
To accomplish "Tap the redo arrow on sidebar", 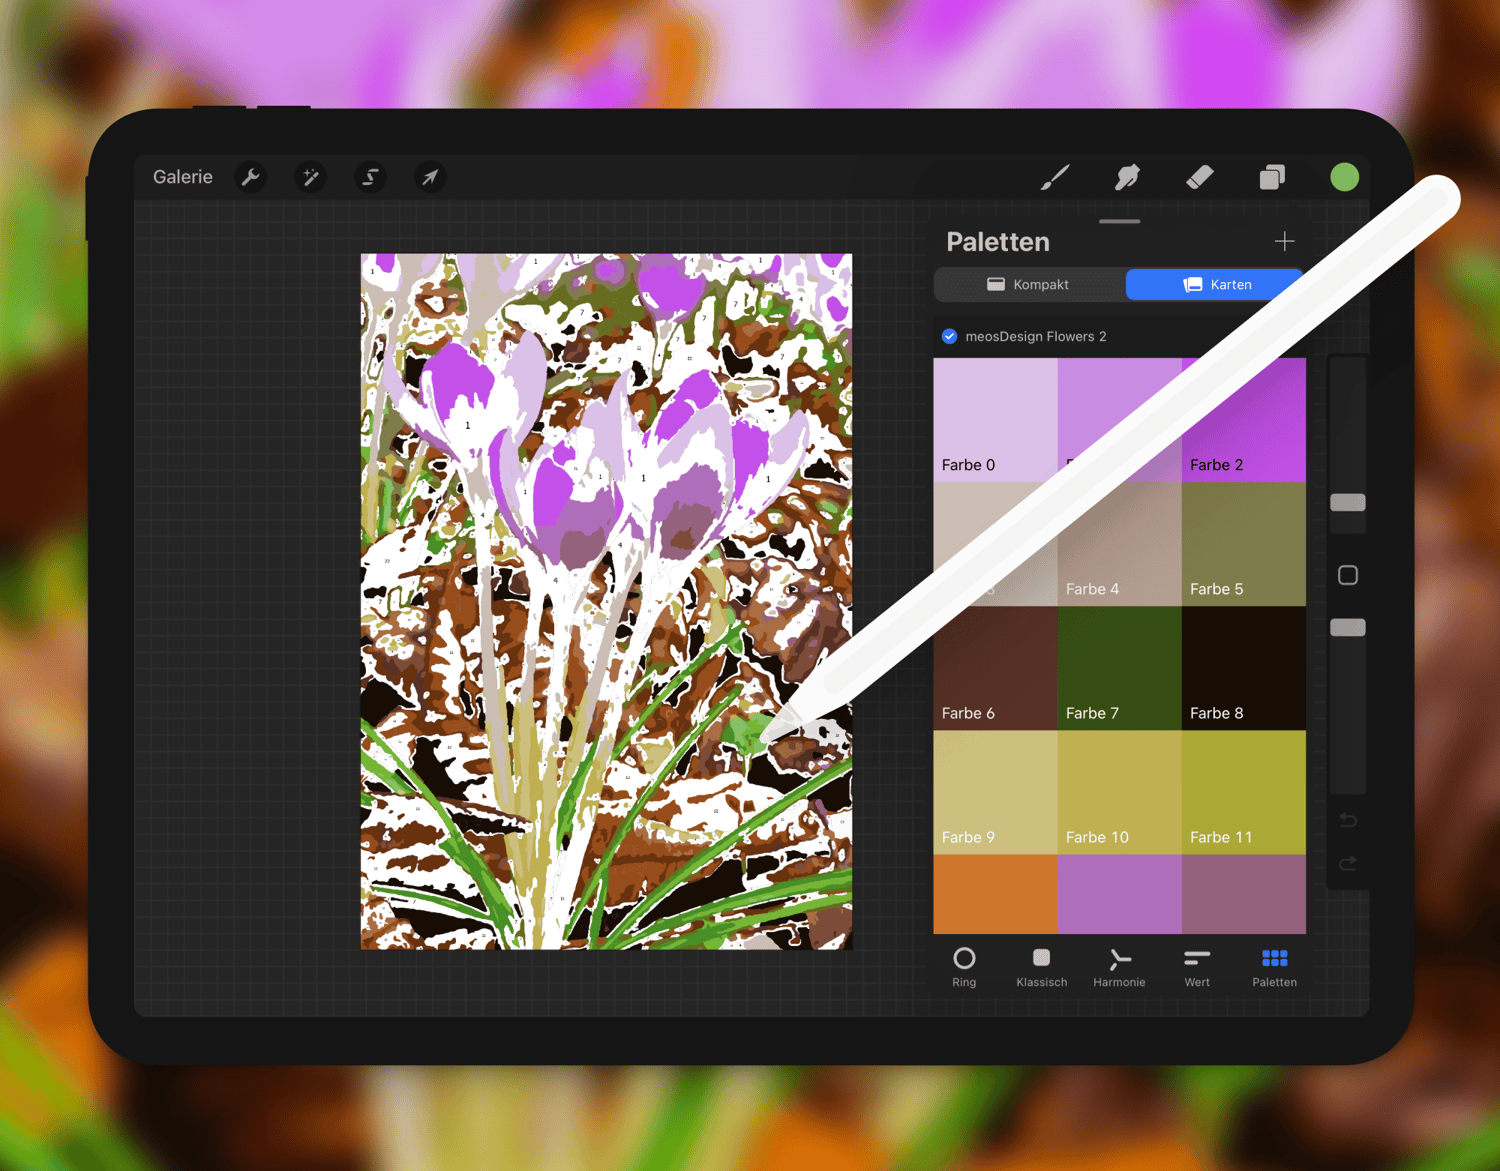I will tap(1348, 863).
